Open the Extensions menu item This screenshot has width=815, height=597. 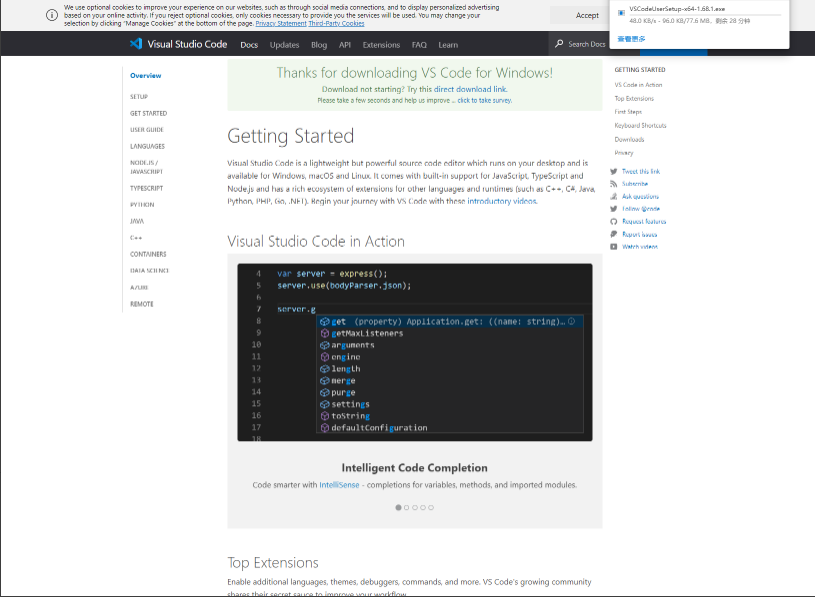(381, 44)
